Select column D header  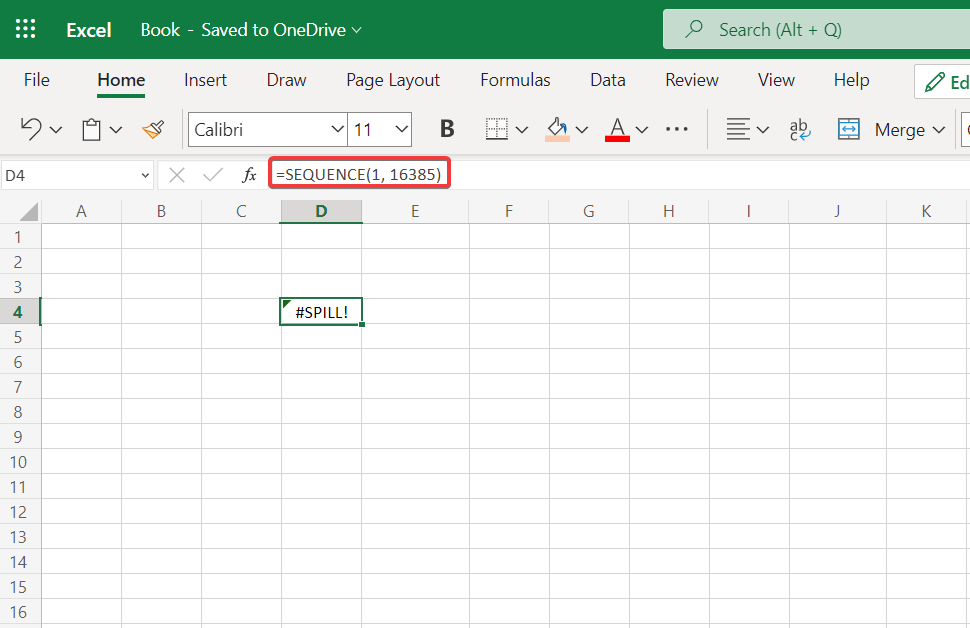pos(321,212)
